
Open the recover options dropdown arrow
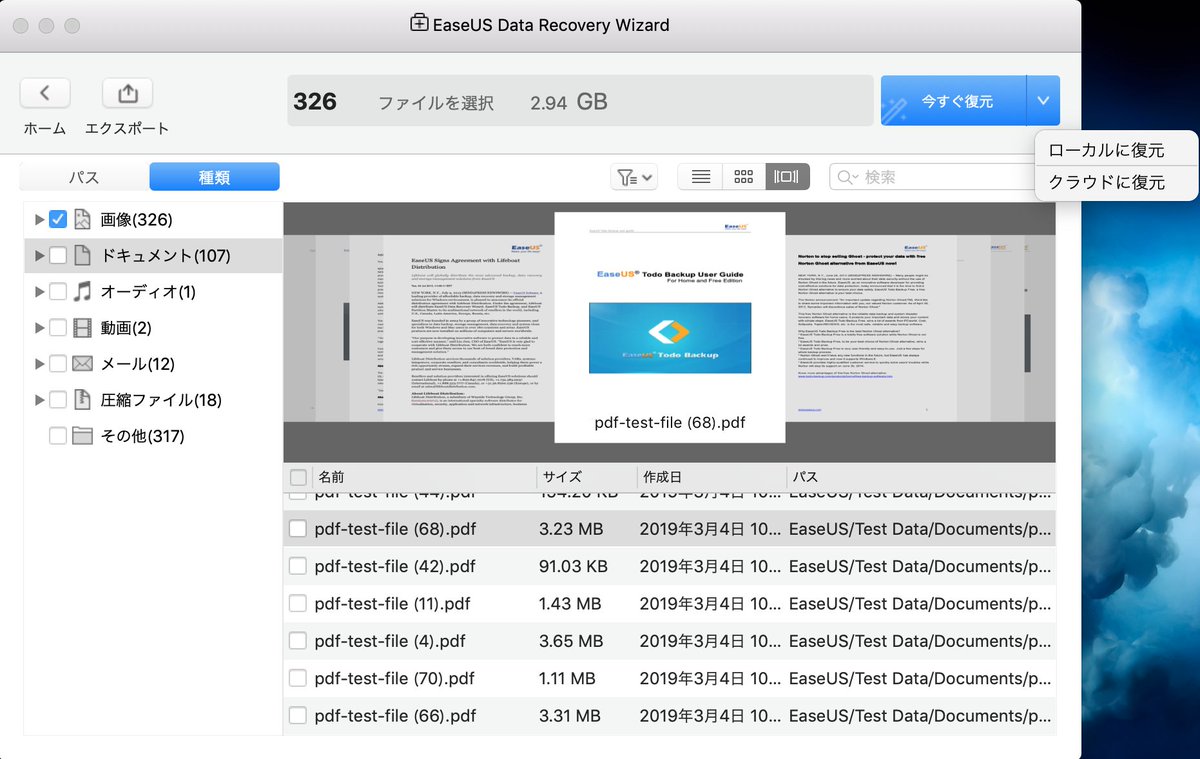click(1043, 101)
